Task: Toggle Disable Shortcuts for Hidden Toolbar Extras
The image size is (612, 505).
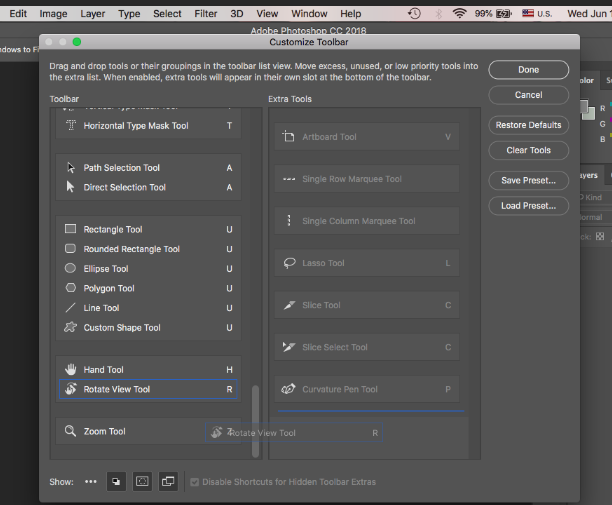Action: coord(195,482)
